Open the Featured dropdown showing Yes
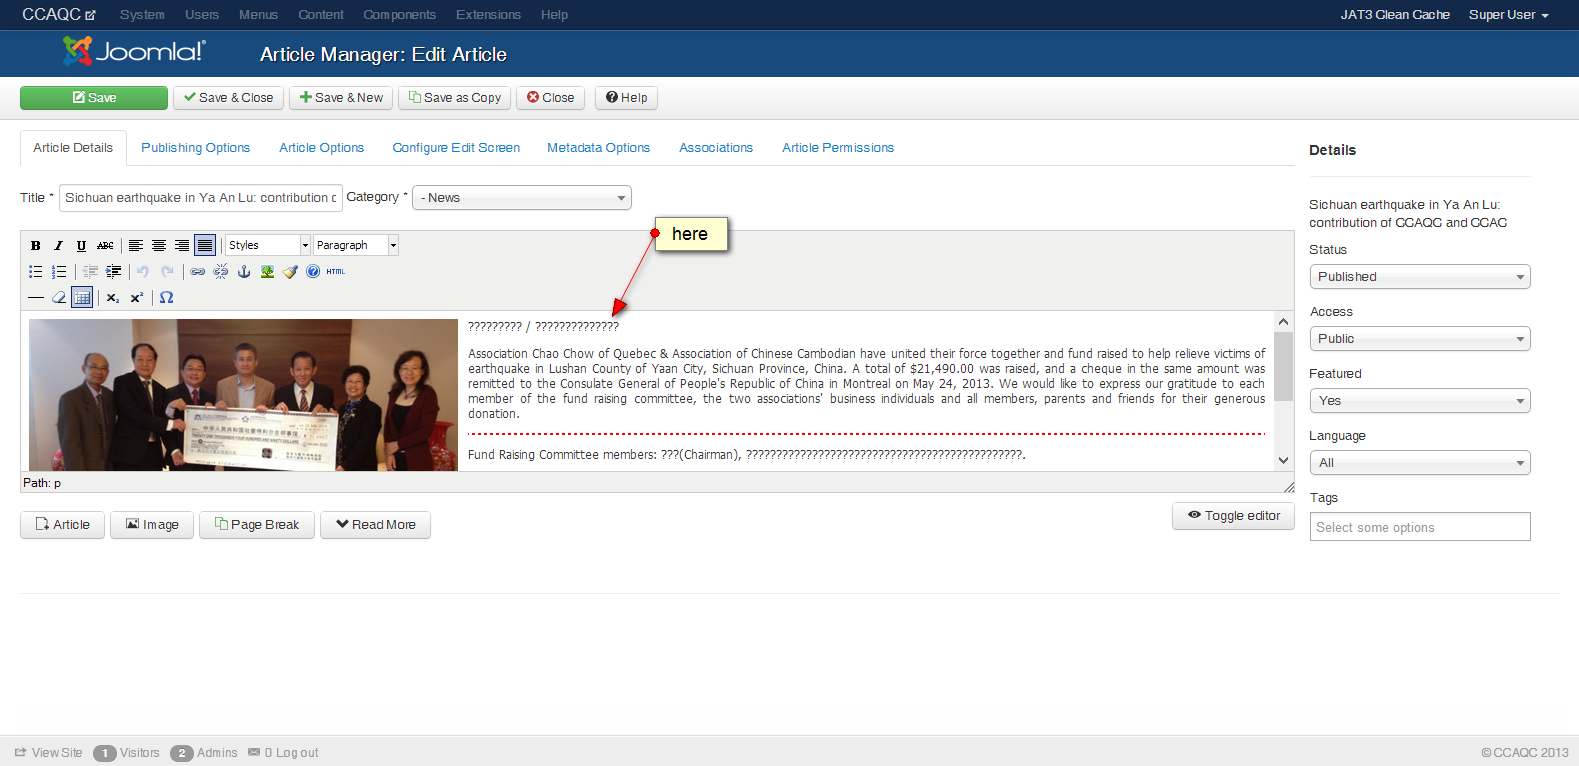Image resolution: width=1579 pixels, height=766 pixels. pyautogui.click(x=1420, y=401)
